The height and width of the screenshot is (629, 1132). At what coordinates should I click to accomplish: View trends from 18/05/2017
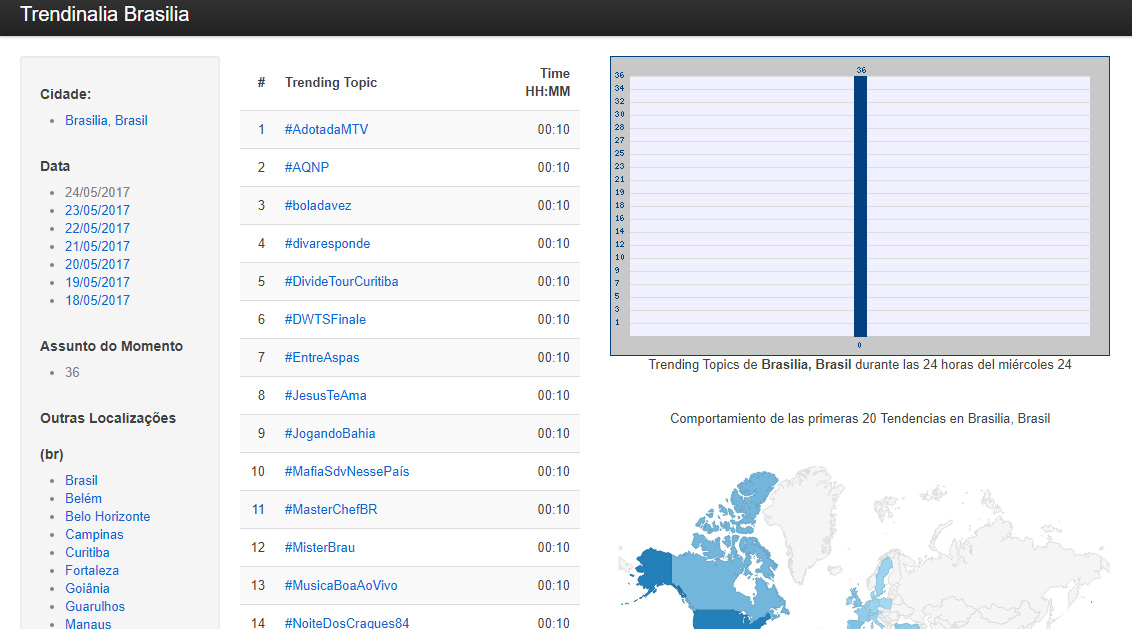[x=97, y=301]
